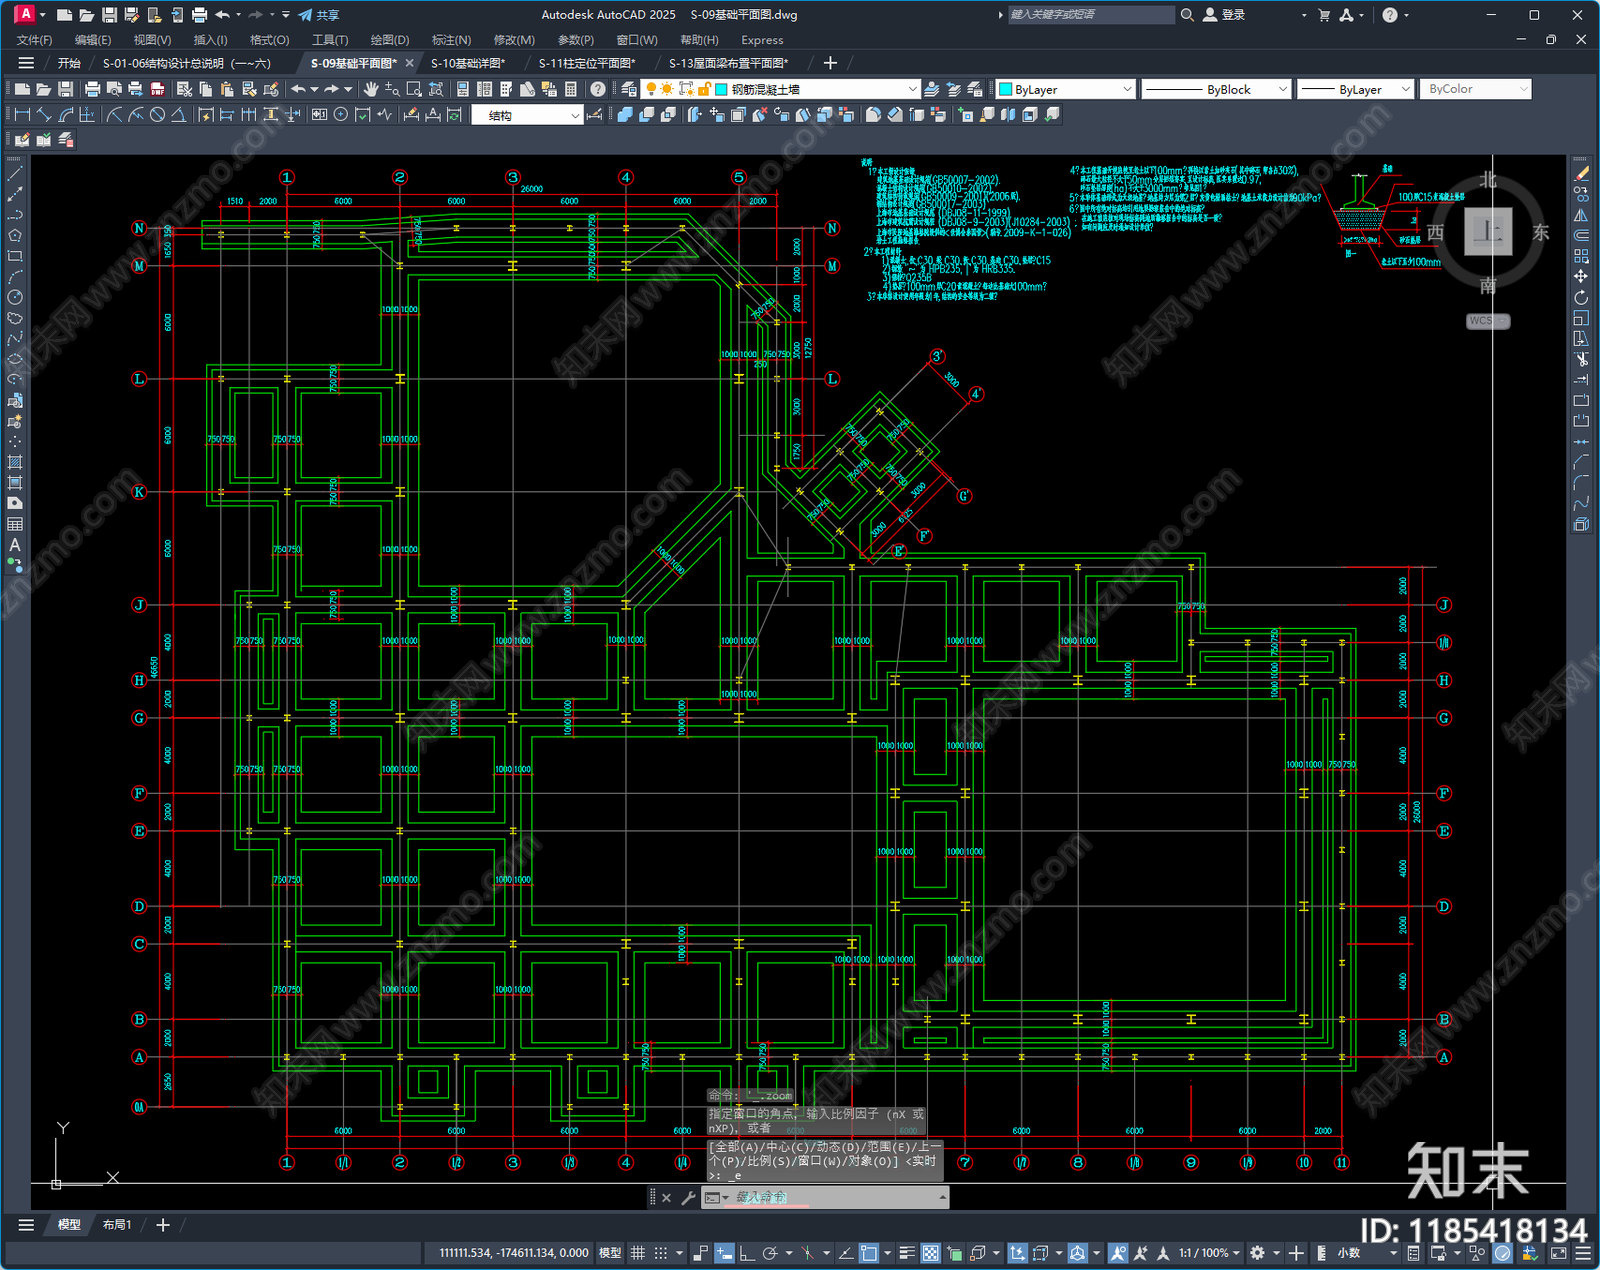
Task: Open the ByBlock linetype dropdown
Action: pyautogui.click(x=1216, y=89)
